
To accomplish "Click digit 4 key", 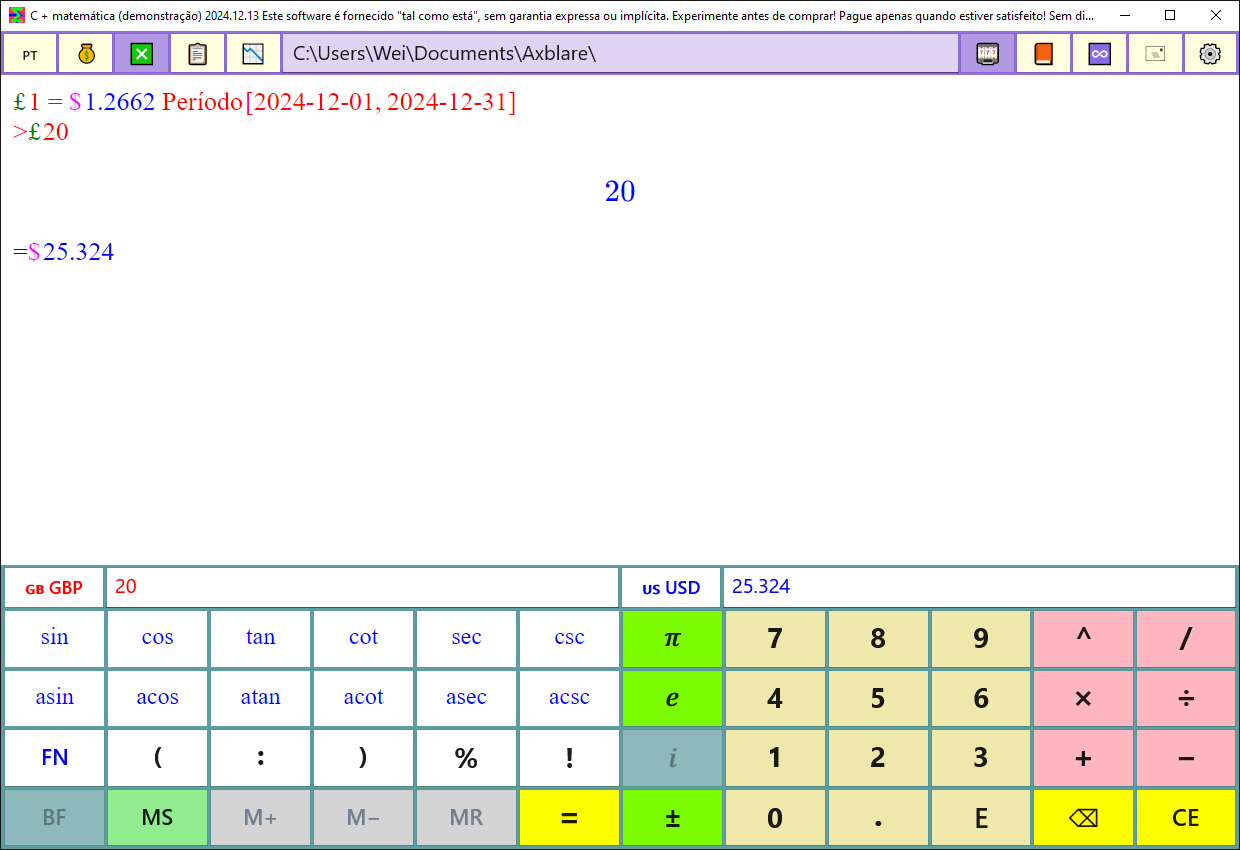I will [x=776, y=698].
